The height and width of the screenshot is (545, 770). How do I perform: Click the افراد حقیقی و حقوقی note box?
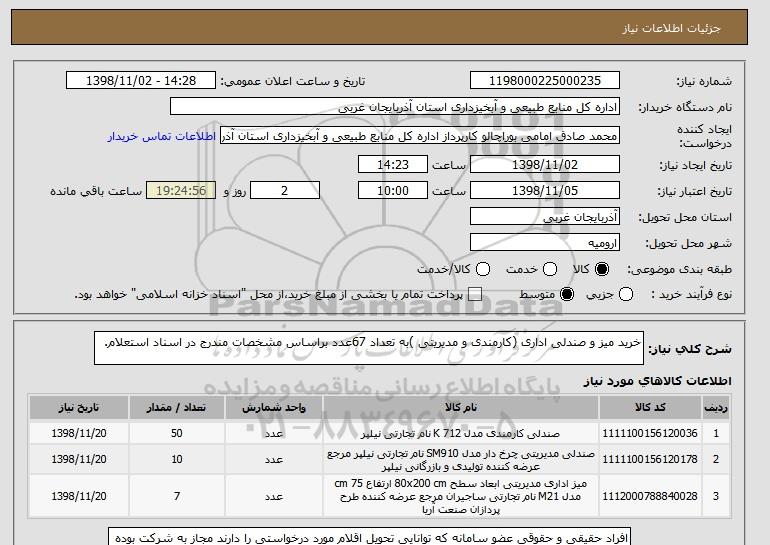[x=369, y=537]
